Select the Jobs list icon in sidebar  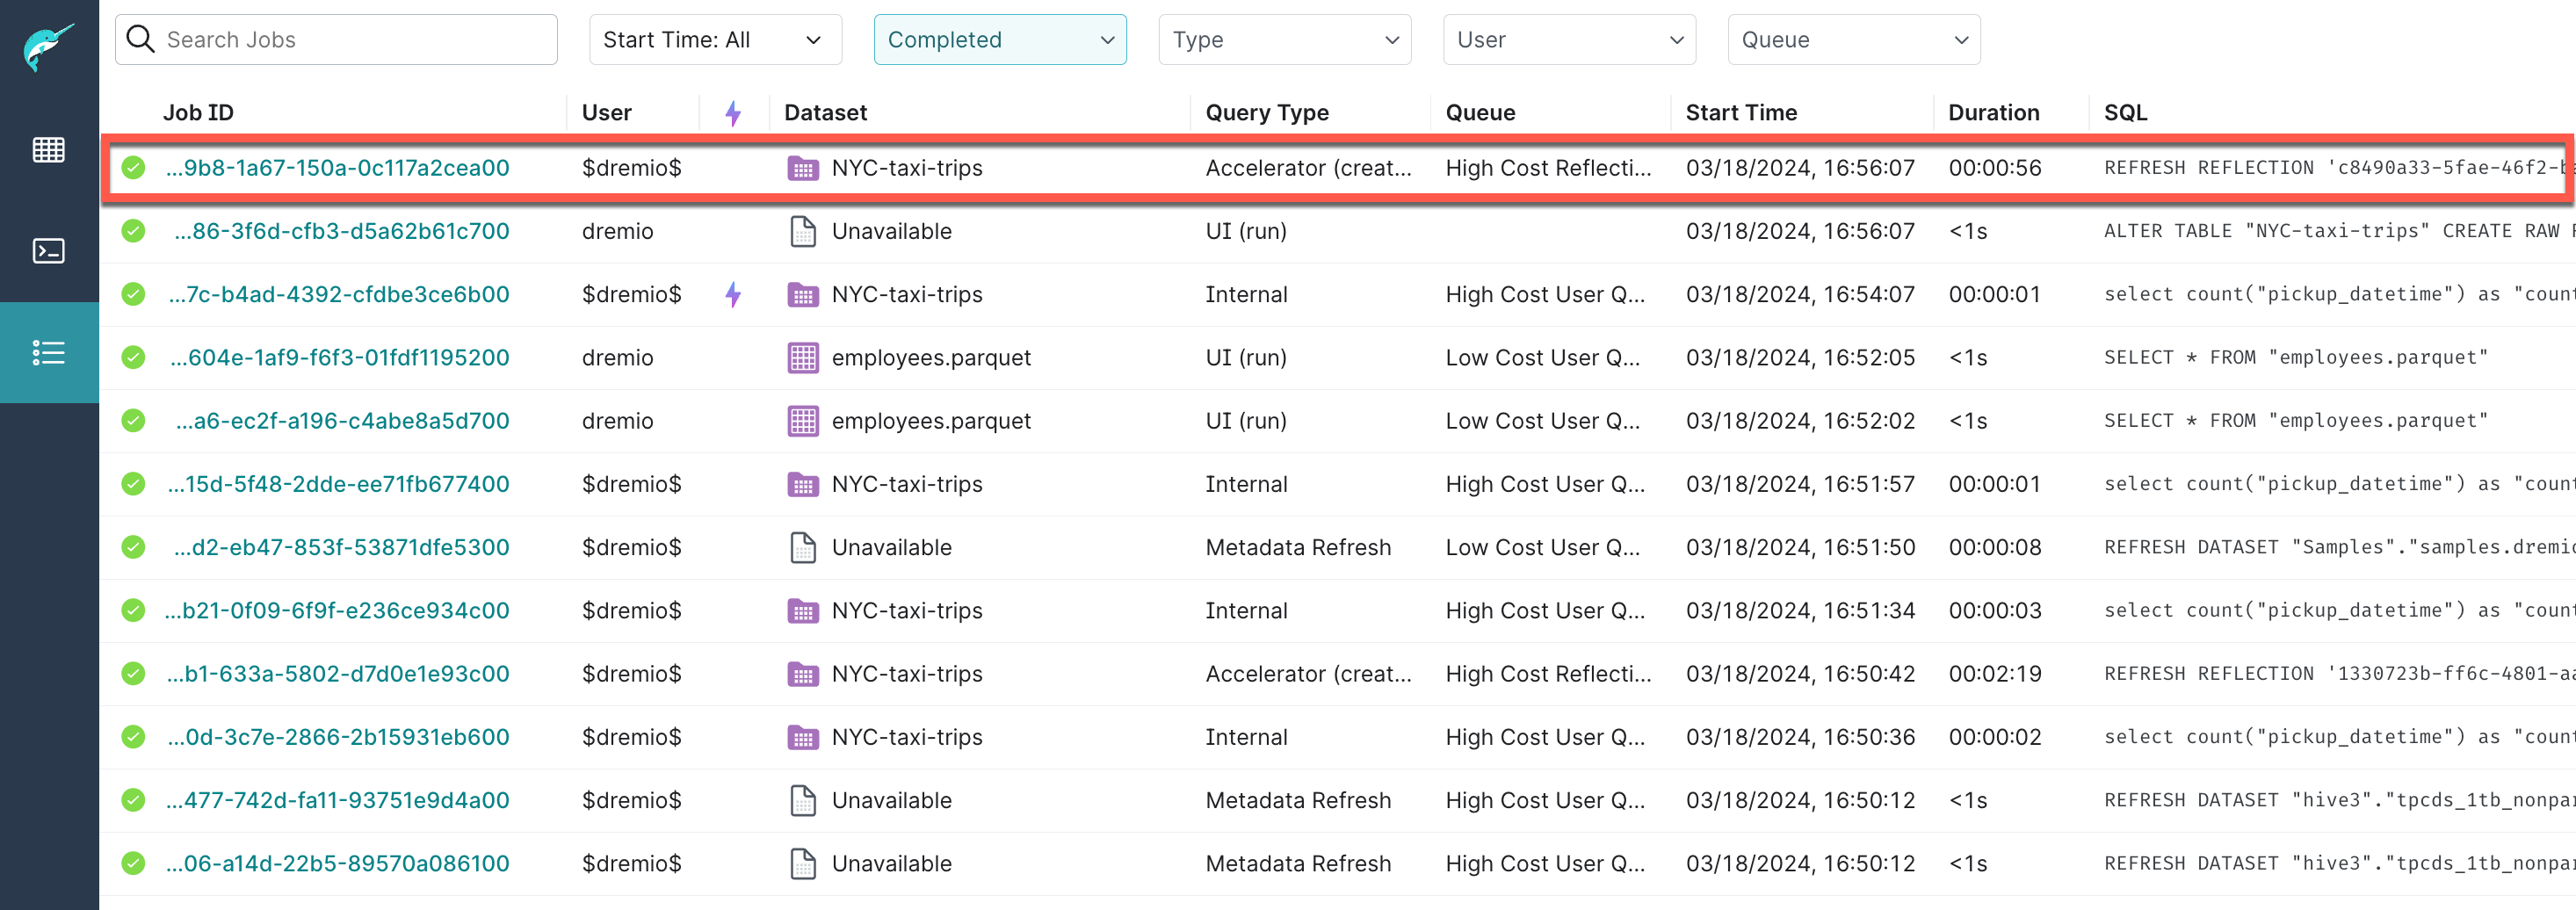coord(48,352)
